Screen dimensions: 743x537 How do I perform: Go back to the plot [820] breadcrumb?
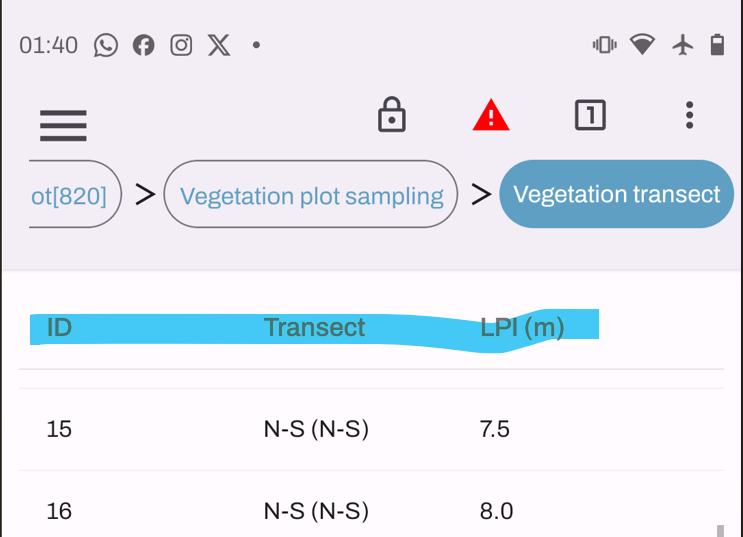72,195
